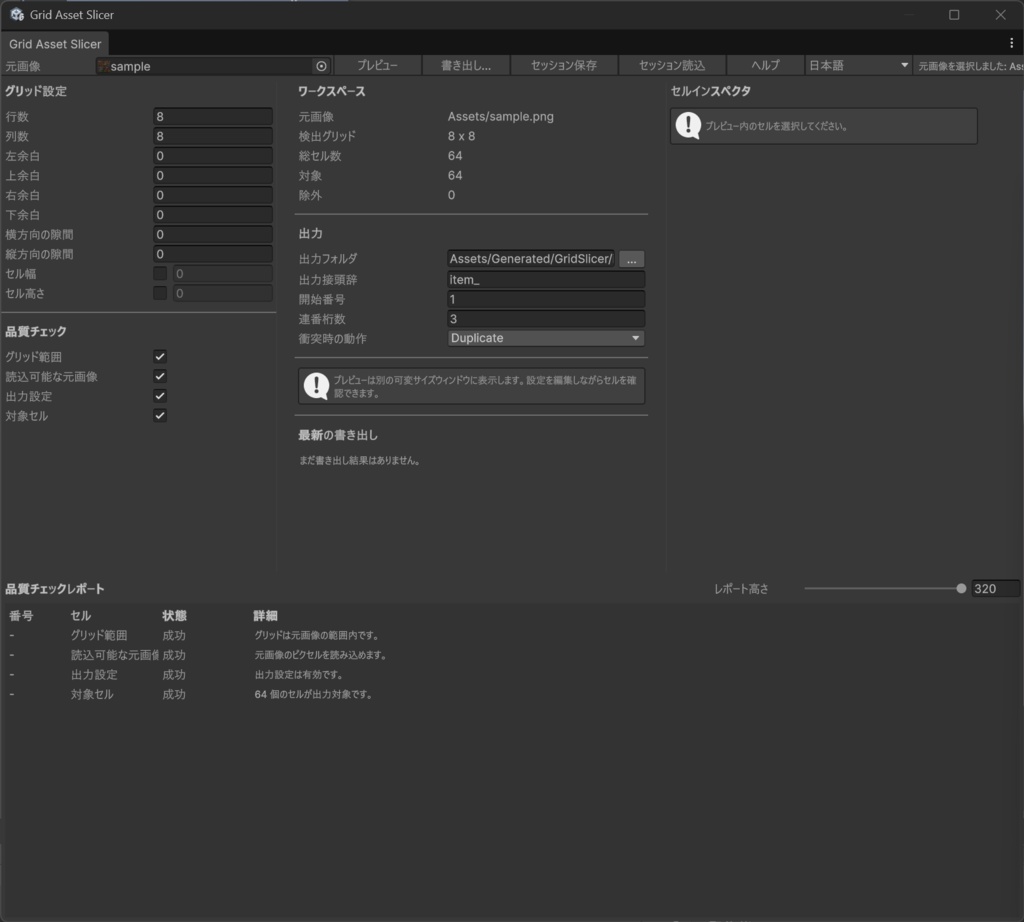The width and height of the screenshot is (1024, 922).
Task: Enable the セル幅 override checkbox
Action: 159,273
